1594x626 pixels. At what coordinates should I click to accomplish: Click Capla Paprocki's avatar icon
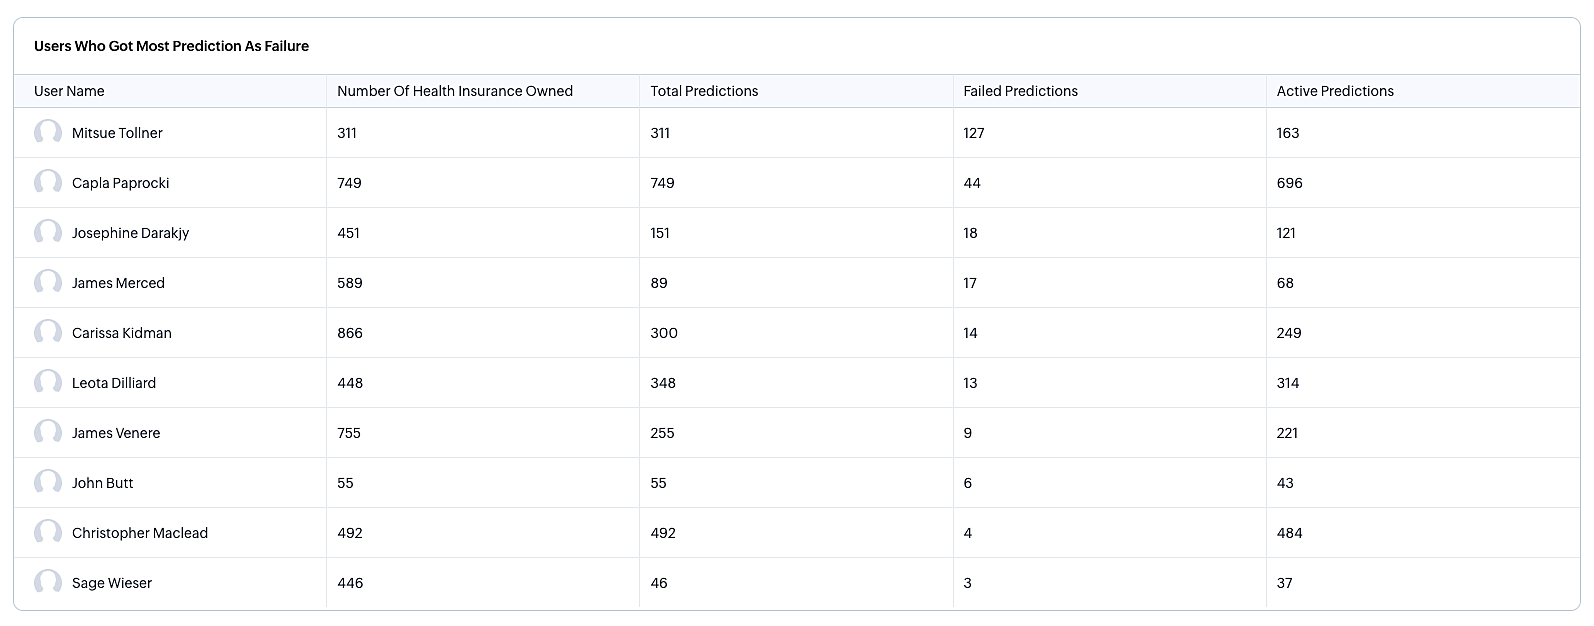48,183
